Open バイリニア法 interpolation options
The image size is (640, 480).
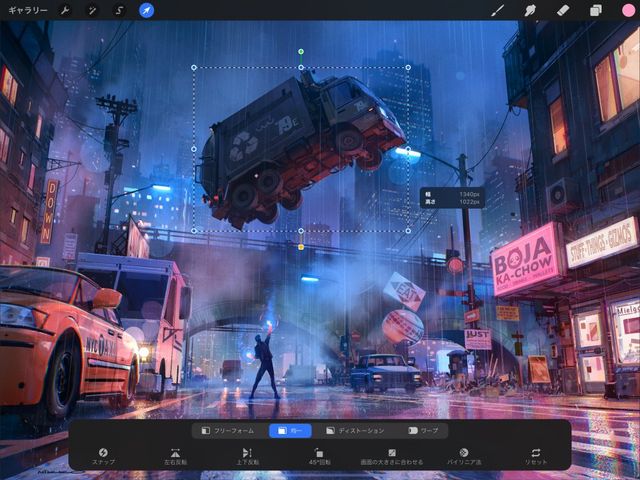[464, 456]
